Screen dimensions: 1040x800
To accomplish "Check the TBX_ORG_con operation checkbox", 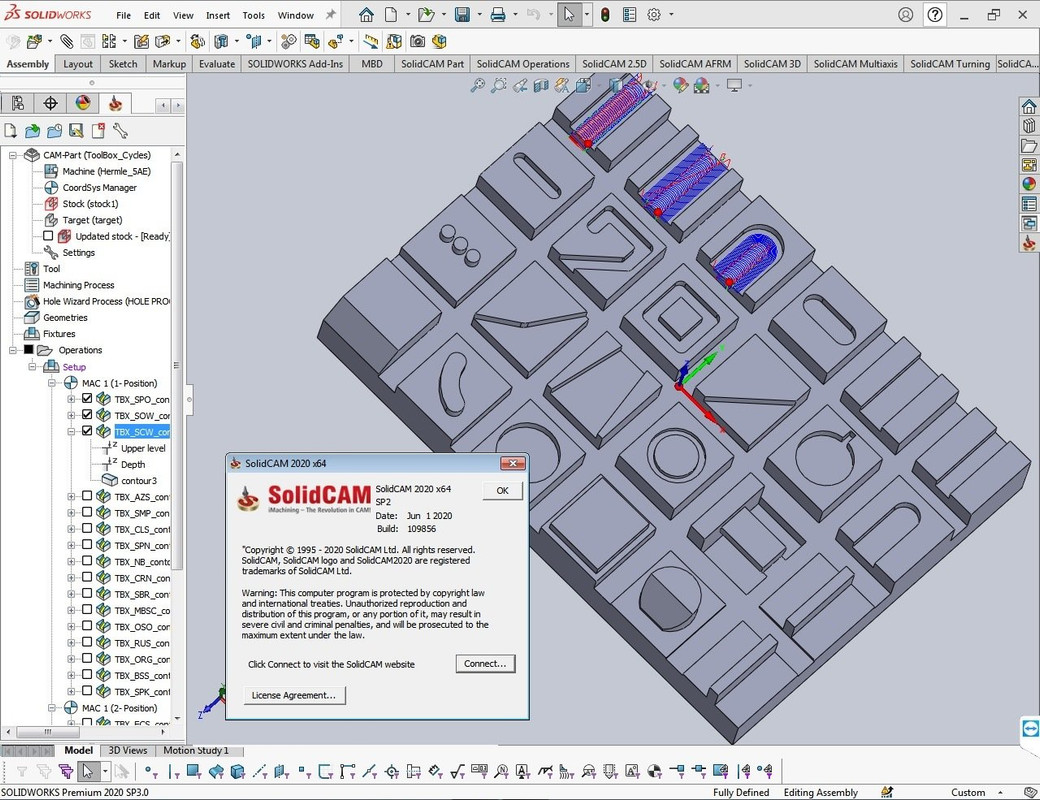I will 87,659.
